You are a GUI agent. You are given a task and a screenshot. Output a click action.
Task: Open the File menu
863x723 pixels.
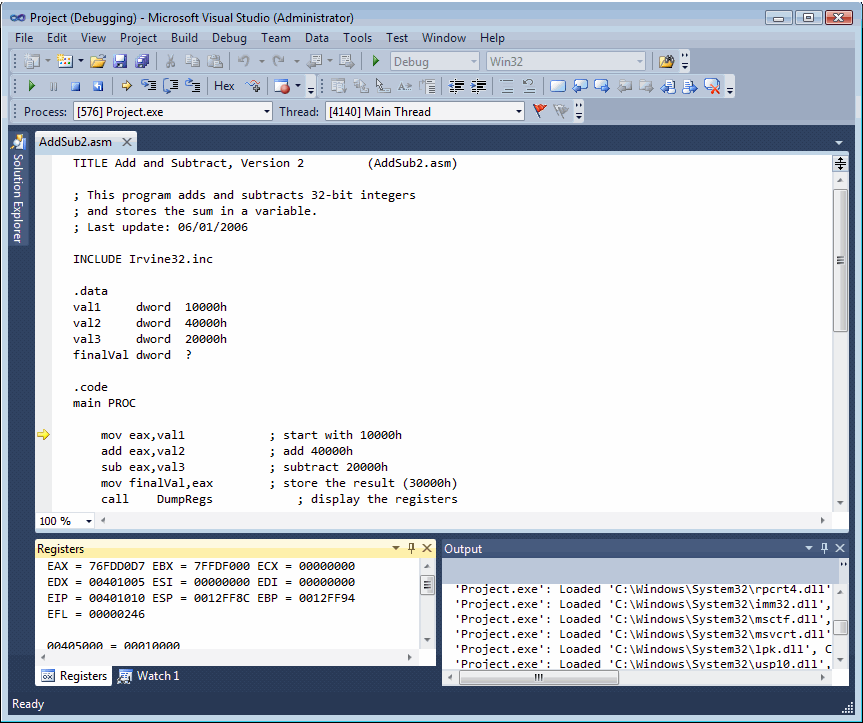[24, 38]
